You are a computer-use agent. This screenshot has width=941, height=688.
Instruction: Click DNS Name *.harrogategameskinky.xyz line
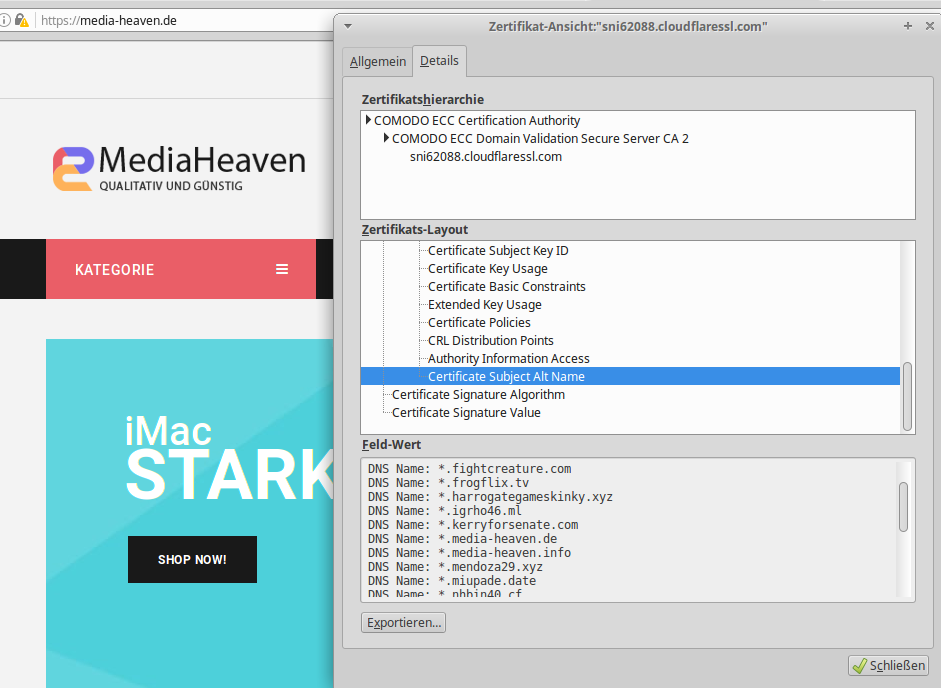click(490, 497)
